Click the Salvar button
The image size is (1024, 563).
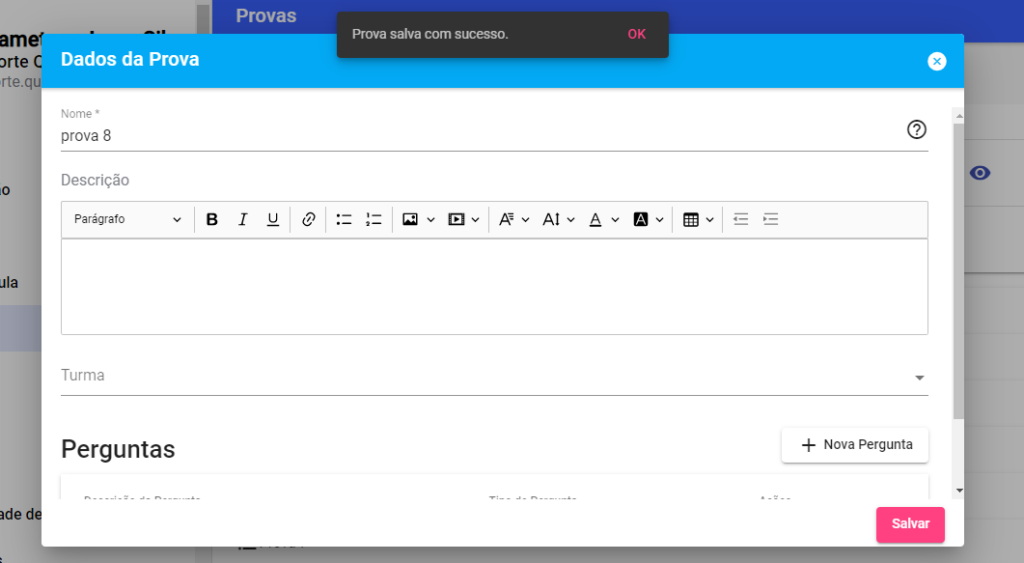coord(910,524)
